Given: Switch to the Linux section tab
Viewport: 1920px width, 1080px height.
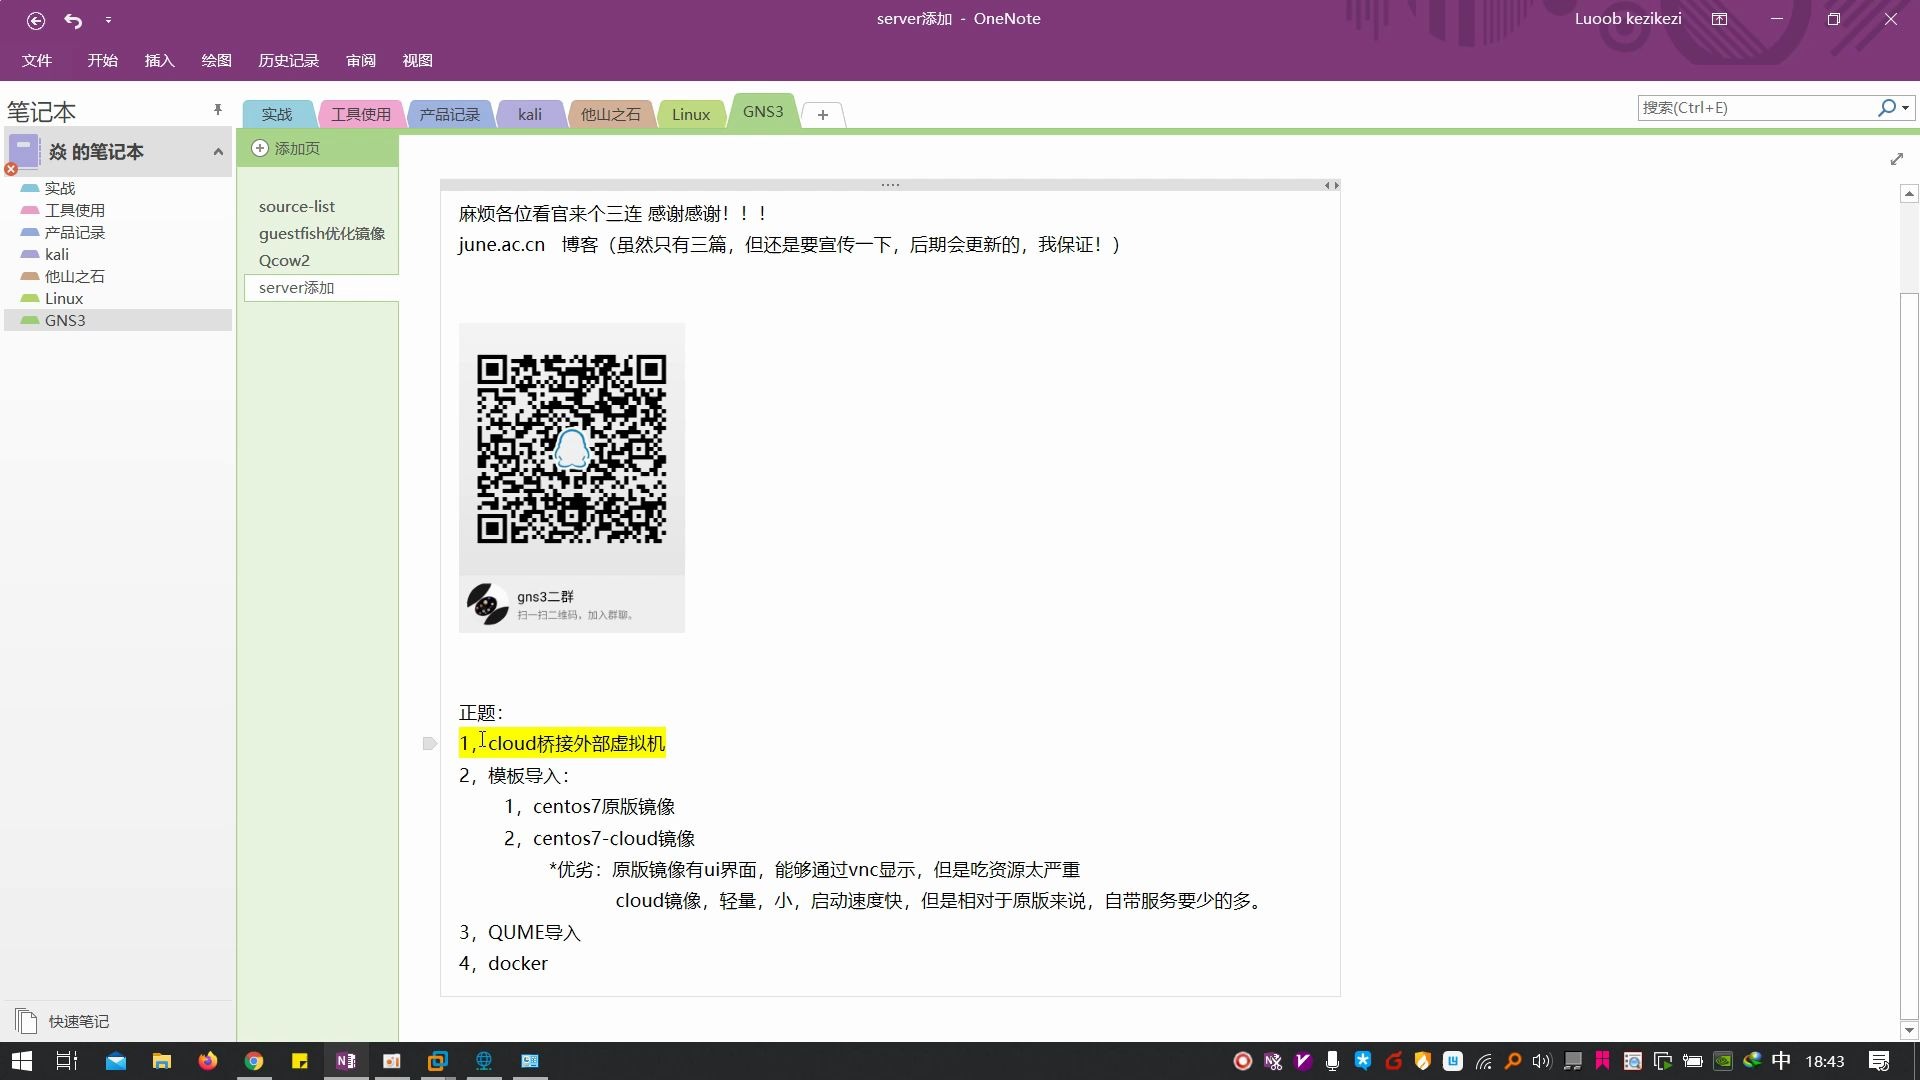Looking at the screenshot, I should point(691,114).
